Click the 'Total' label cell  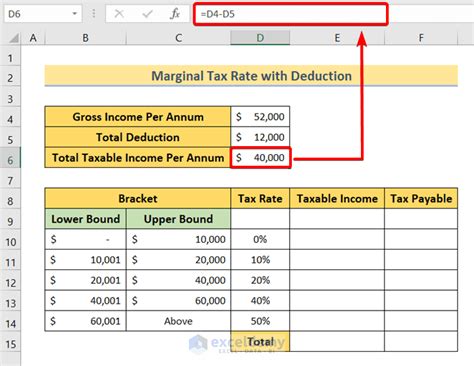point(260,341)
